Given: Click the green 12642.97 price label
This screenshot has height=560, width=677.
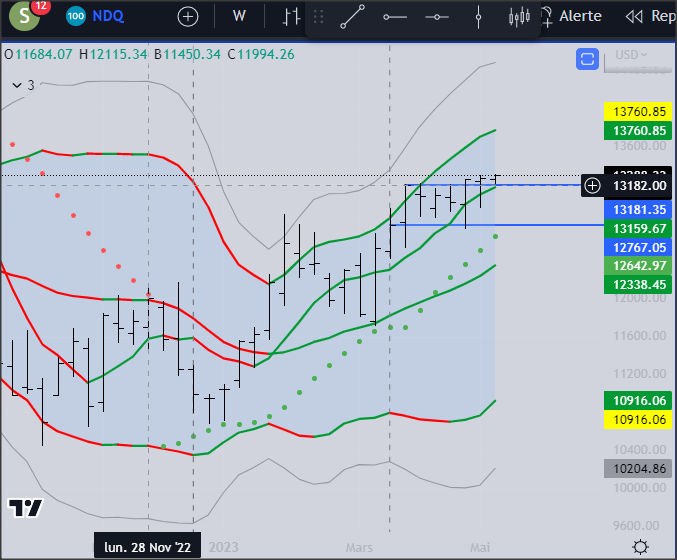Looking at the screenshot, I should click(638, 266).
